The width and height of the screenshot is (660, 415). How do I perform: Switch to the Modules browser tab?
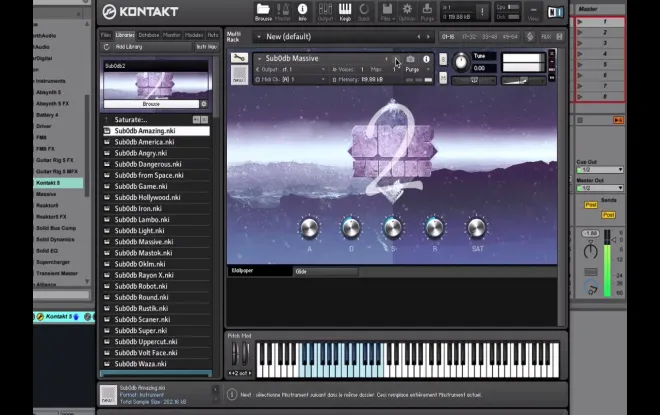pos(194,35)
